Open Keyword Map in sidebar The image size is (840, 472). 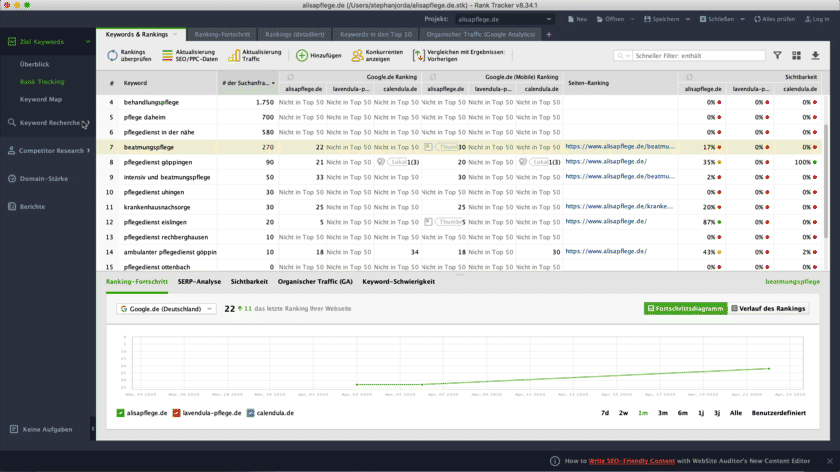[x=41, y=99]
